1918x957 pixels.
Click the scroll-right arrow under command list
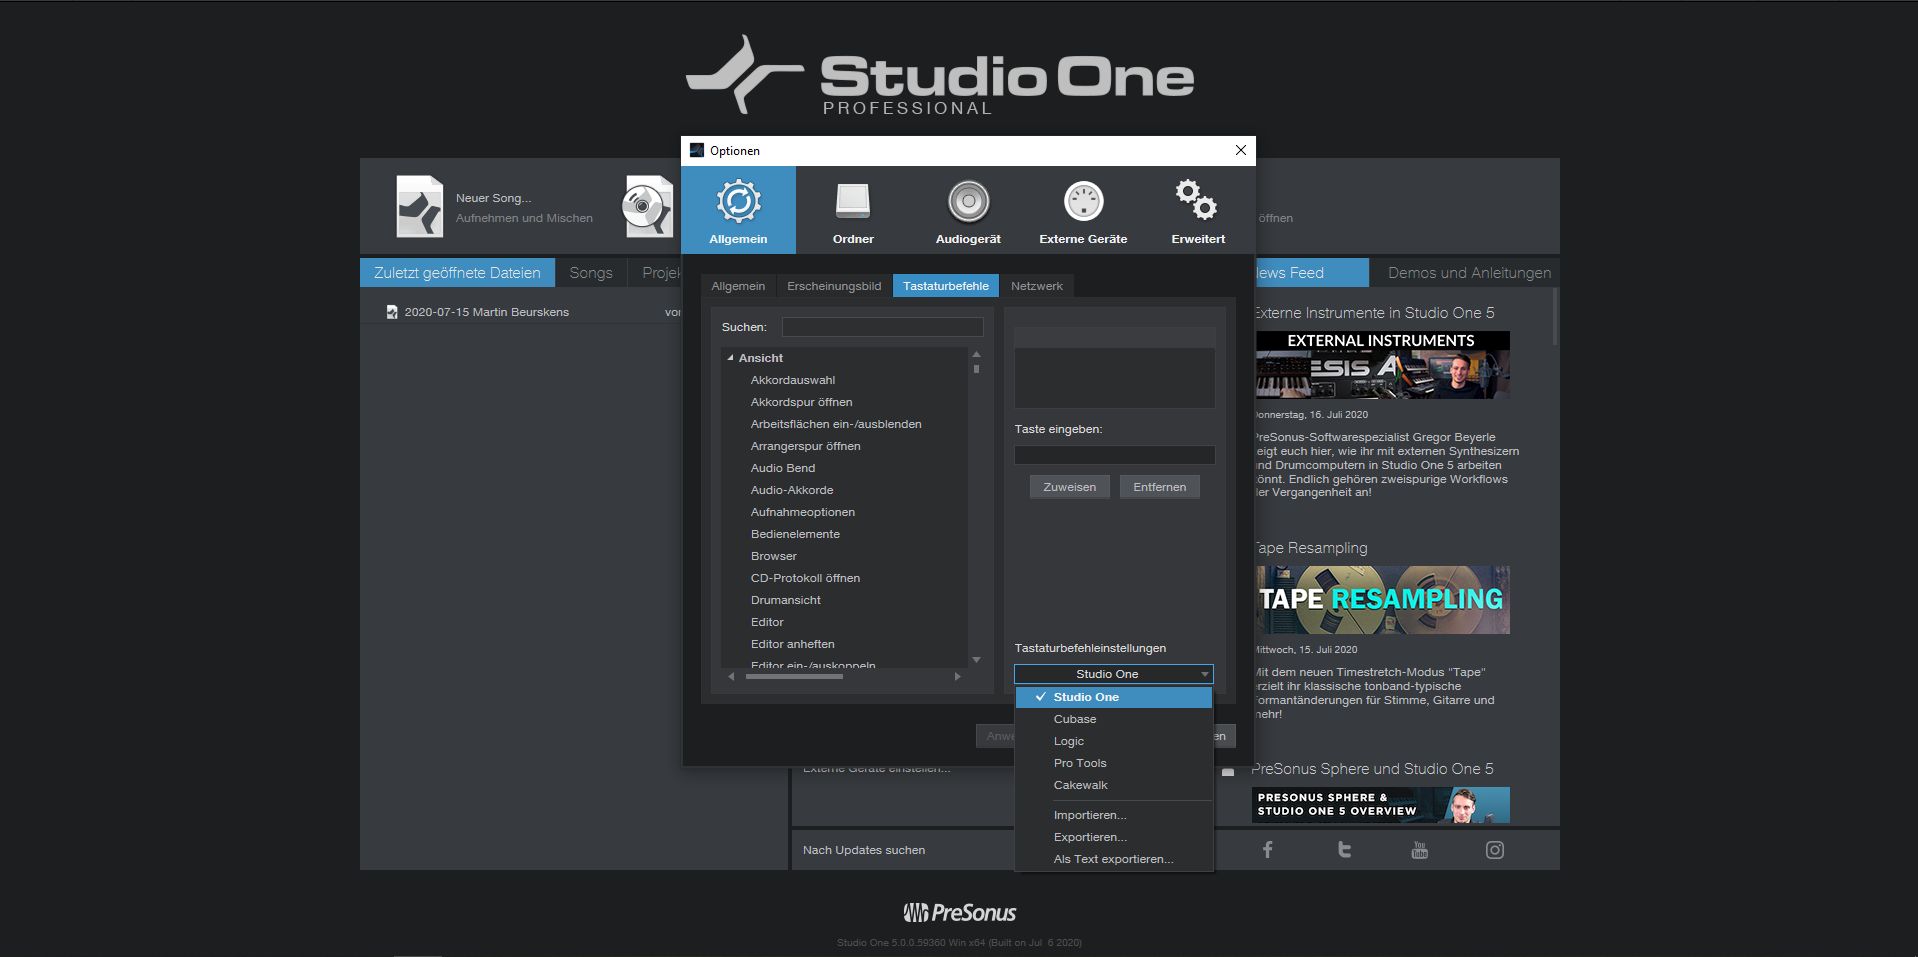(957, 677)
